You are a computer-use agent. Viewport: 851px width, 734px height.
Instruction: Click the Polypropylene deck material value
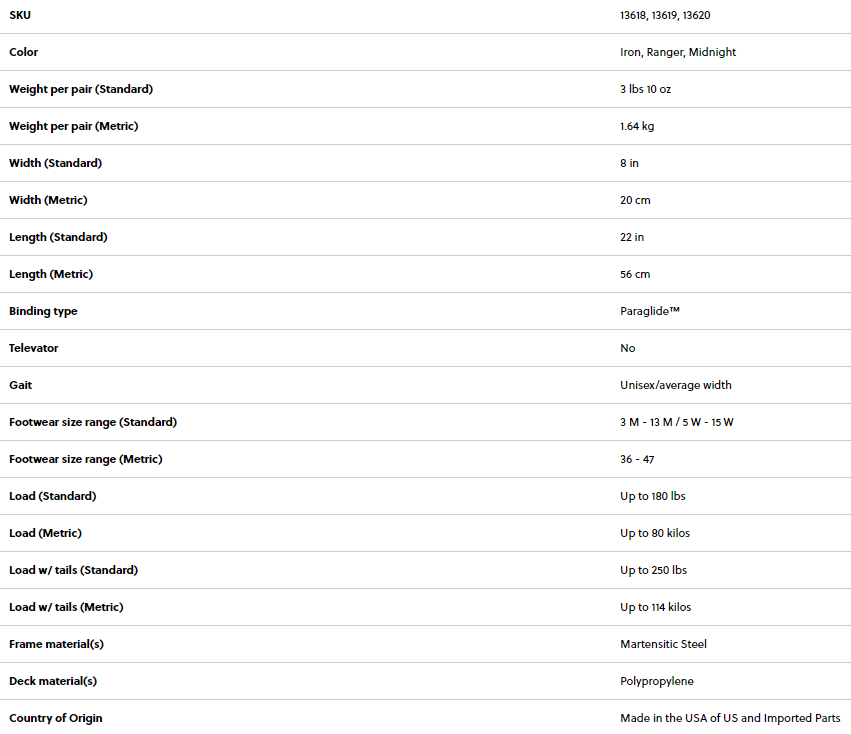point(656,681)
